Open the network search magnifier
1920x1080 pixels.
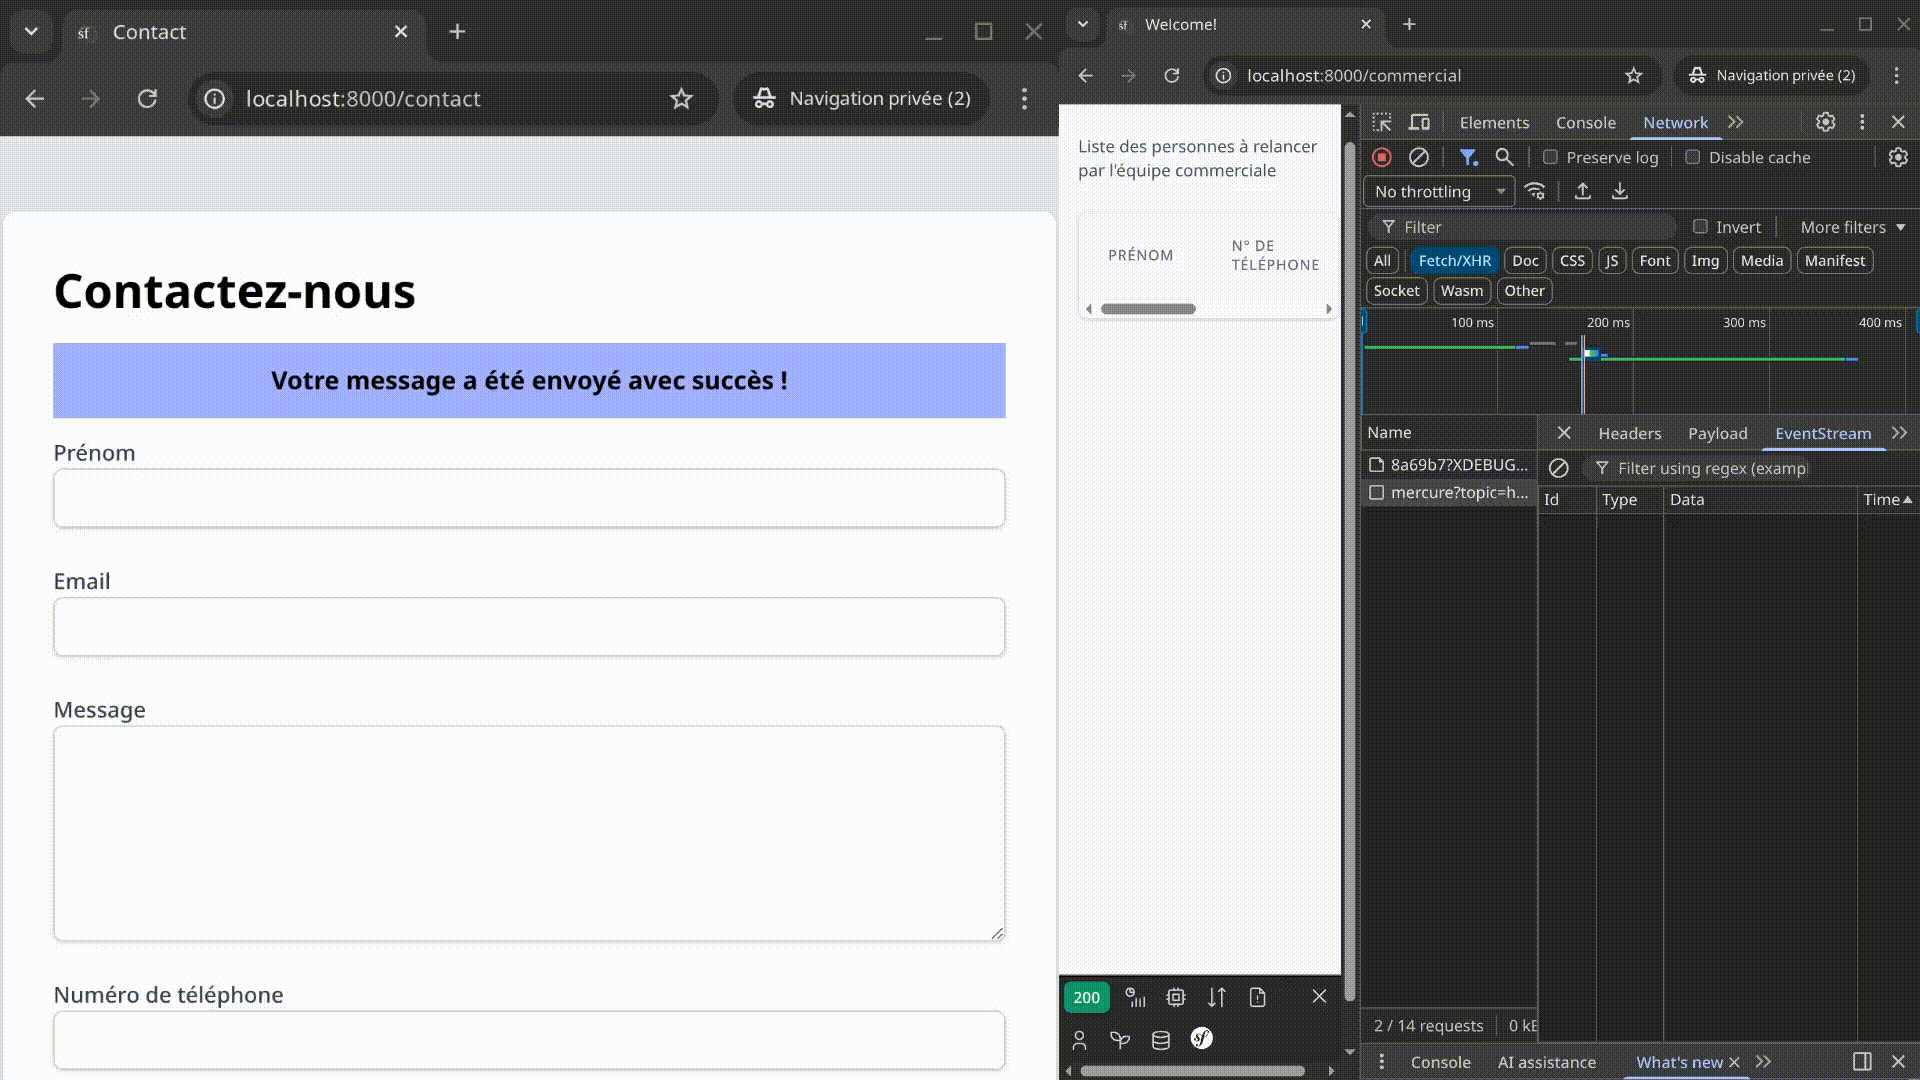tap(1504, 157)
